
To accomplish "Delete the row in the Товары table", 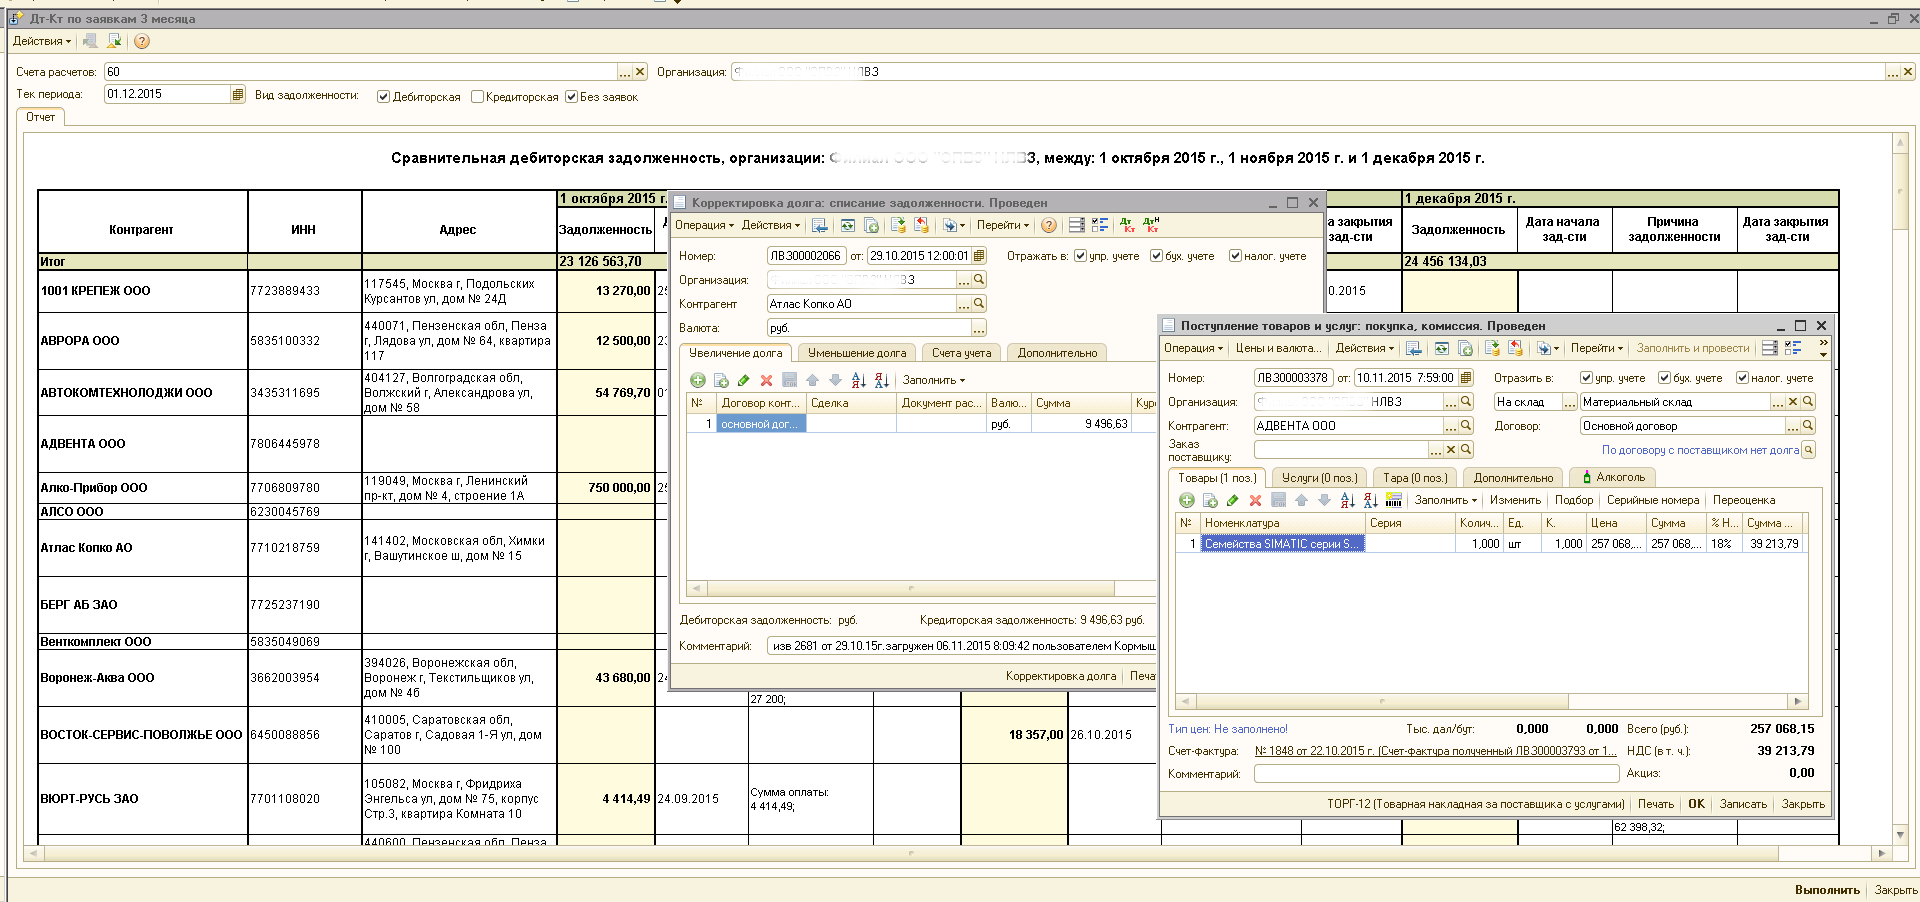I will (x=1255, y=500).
